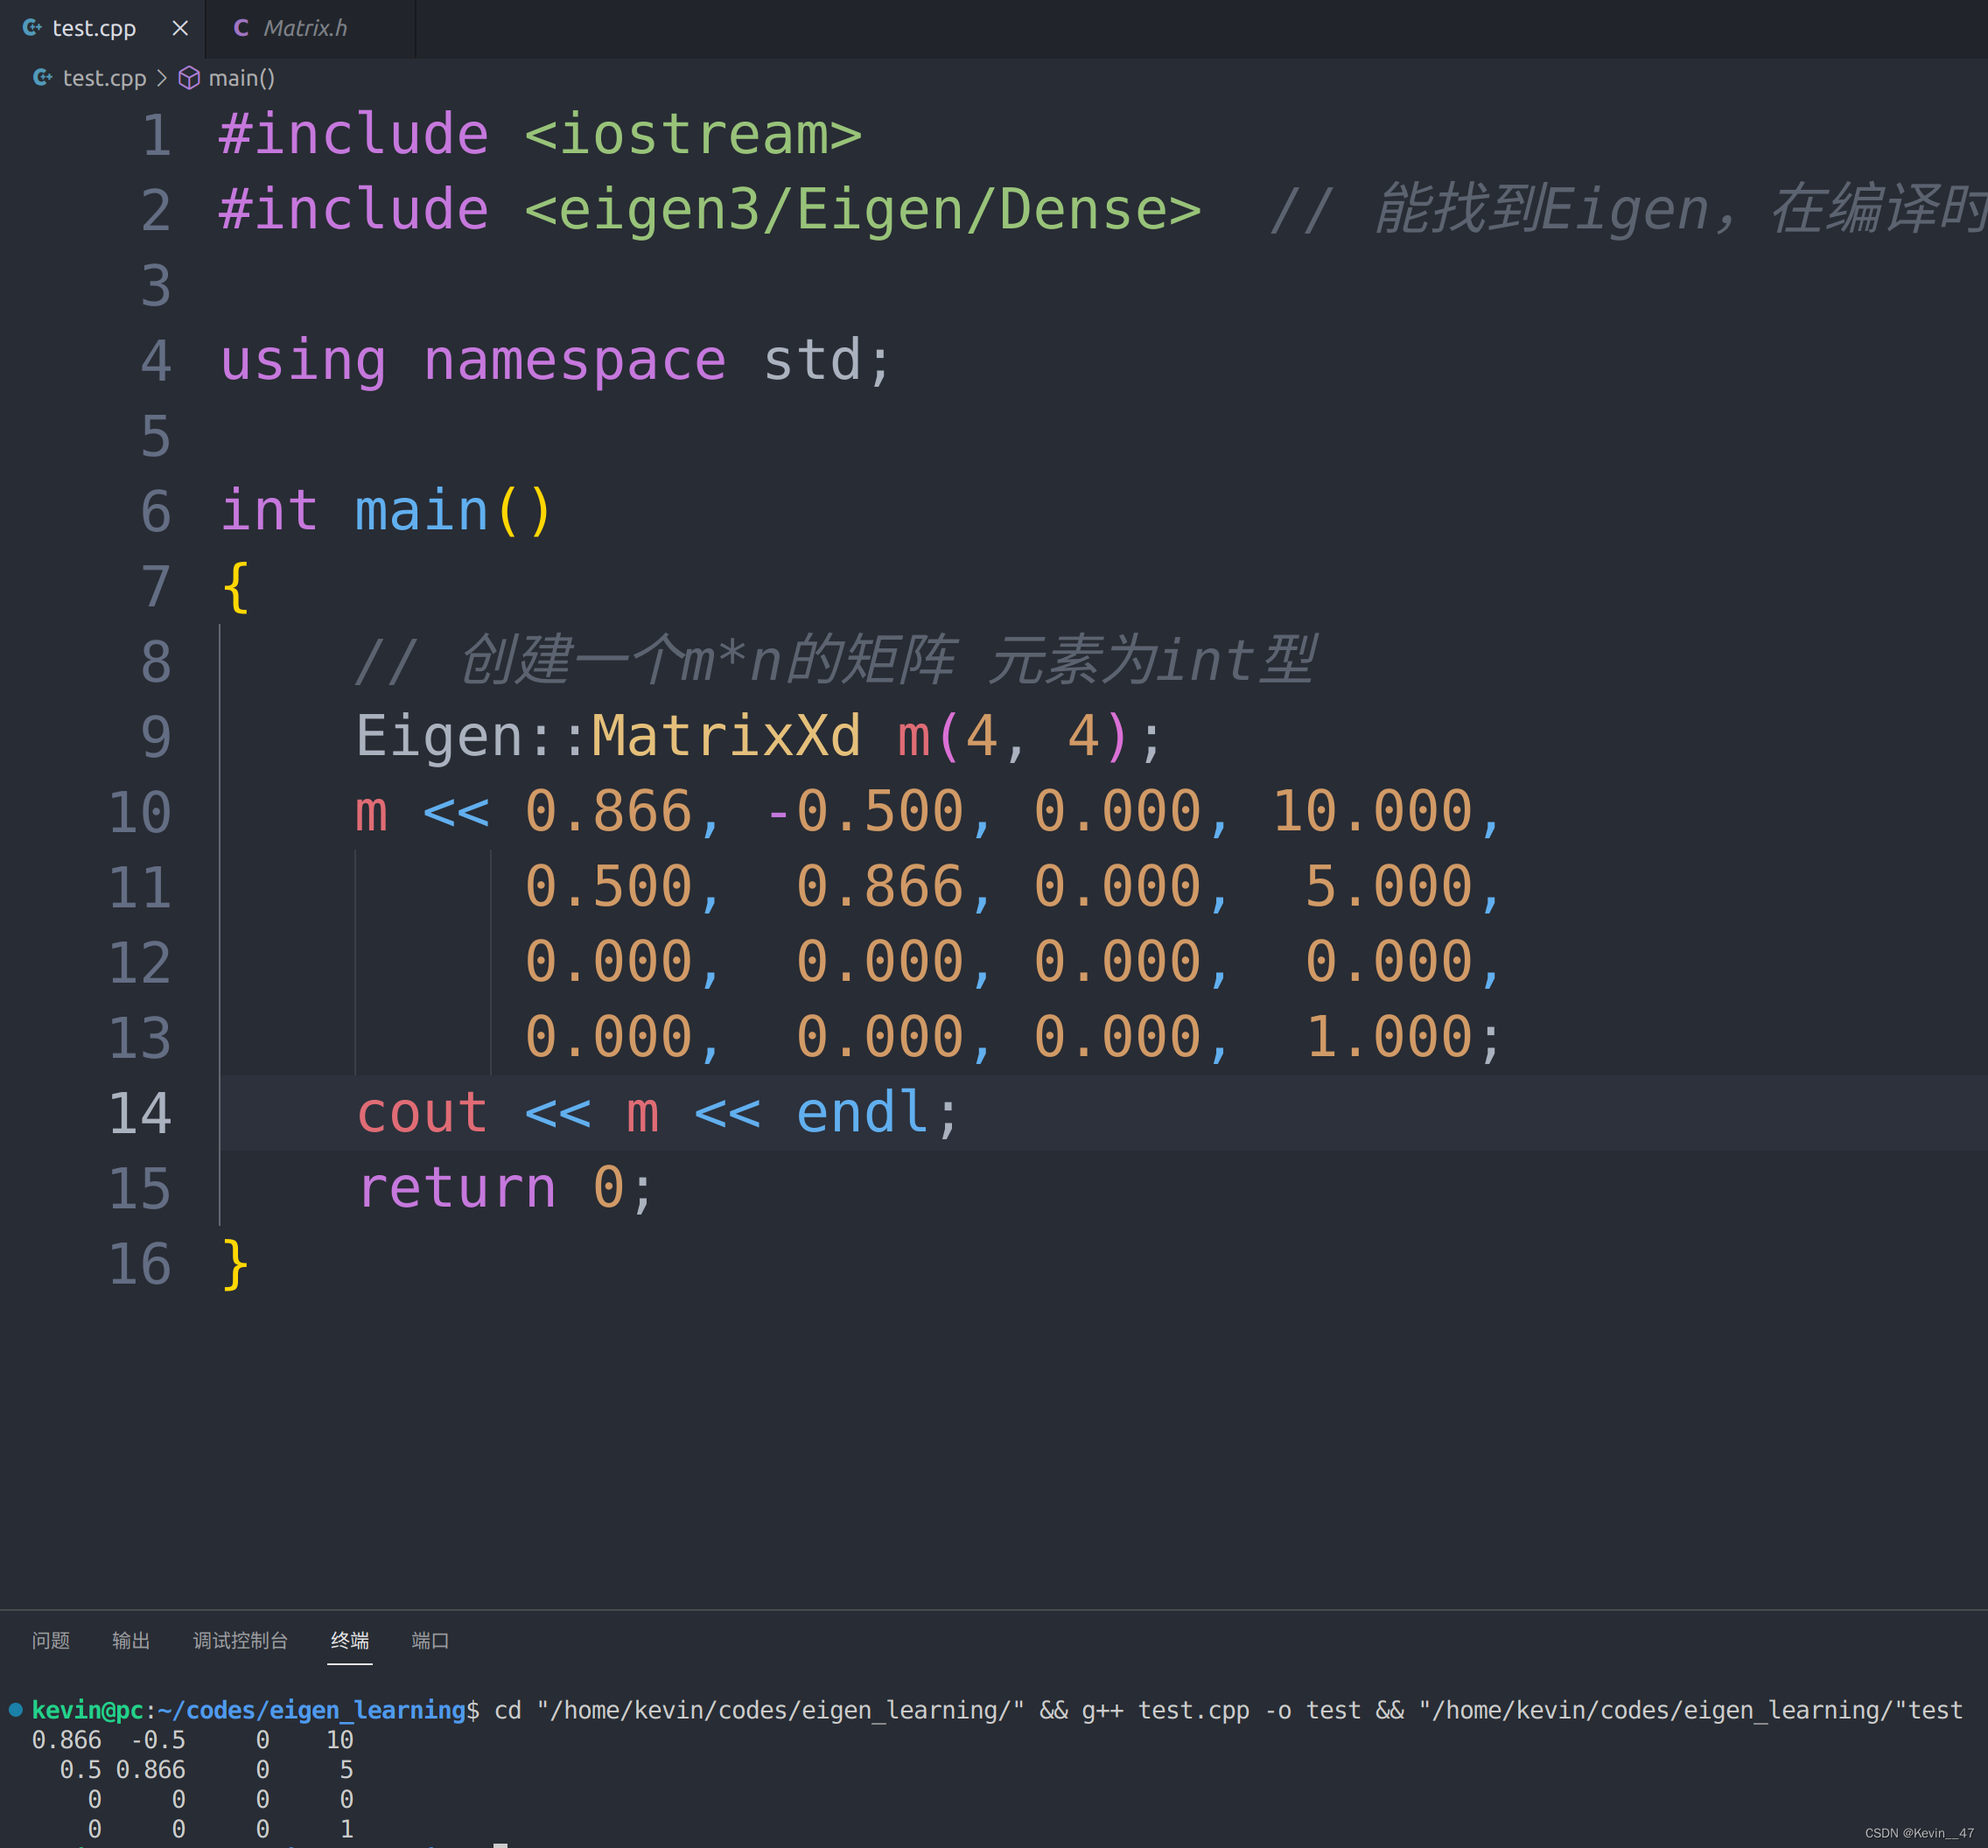Open the main() breadcrumb dropdown
The height and width of the screenshot is (1848, 1988).
(x=241, y=78)
